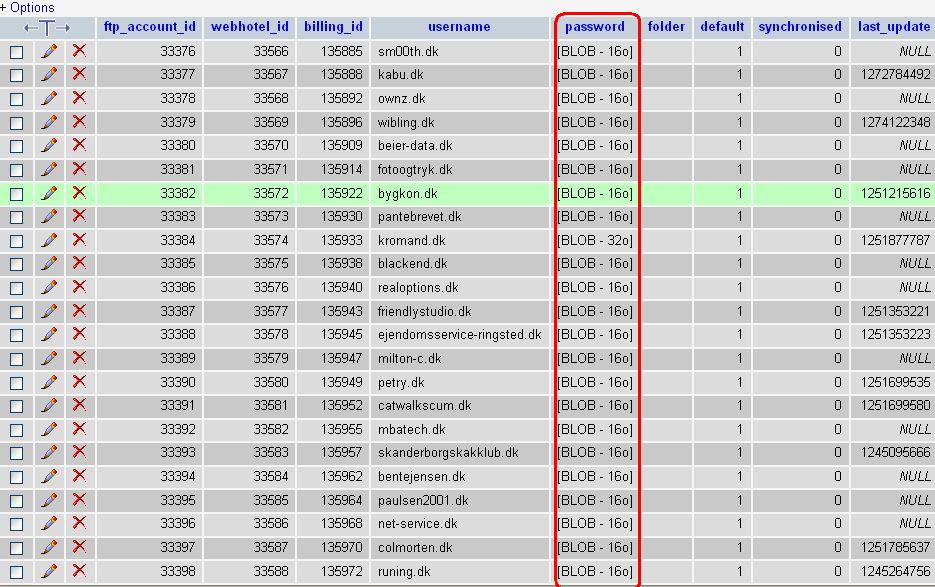Check the box for colmorten.dk row
Image resolution: width=935 pixels, height=587 pixels.
pyautogui.click(x=16, y=548)
